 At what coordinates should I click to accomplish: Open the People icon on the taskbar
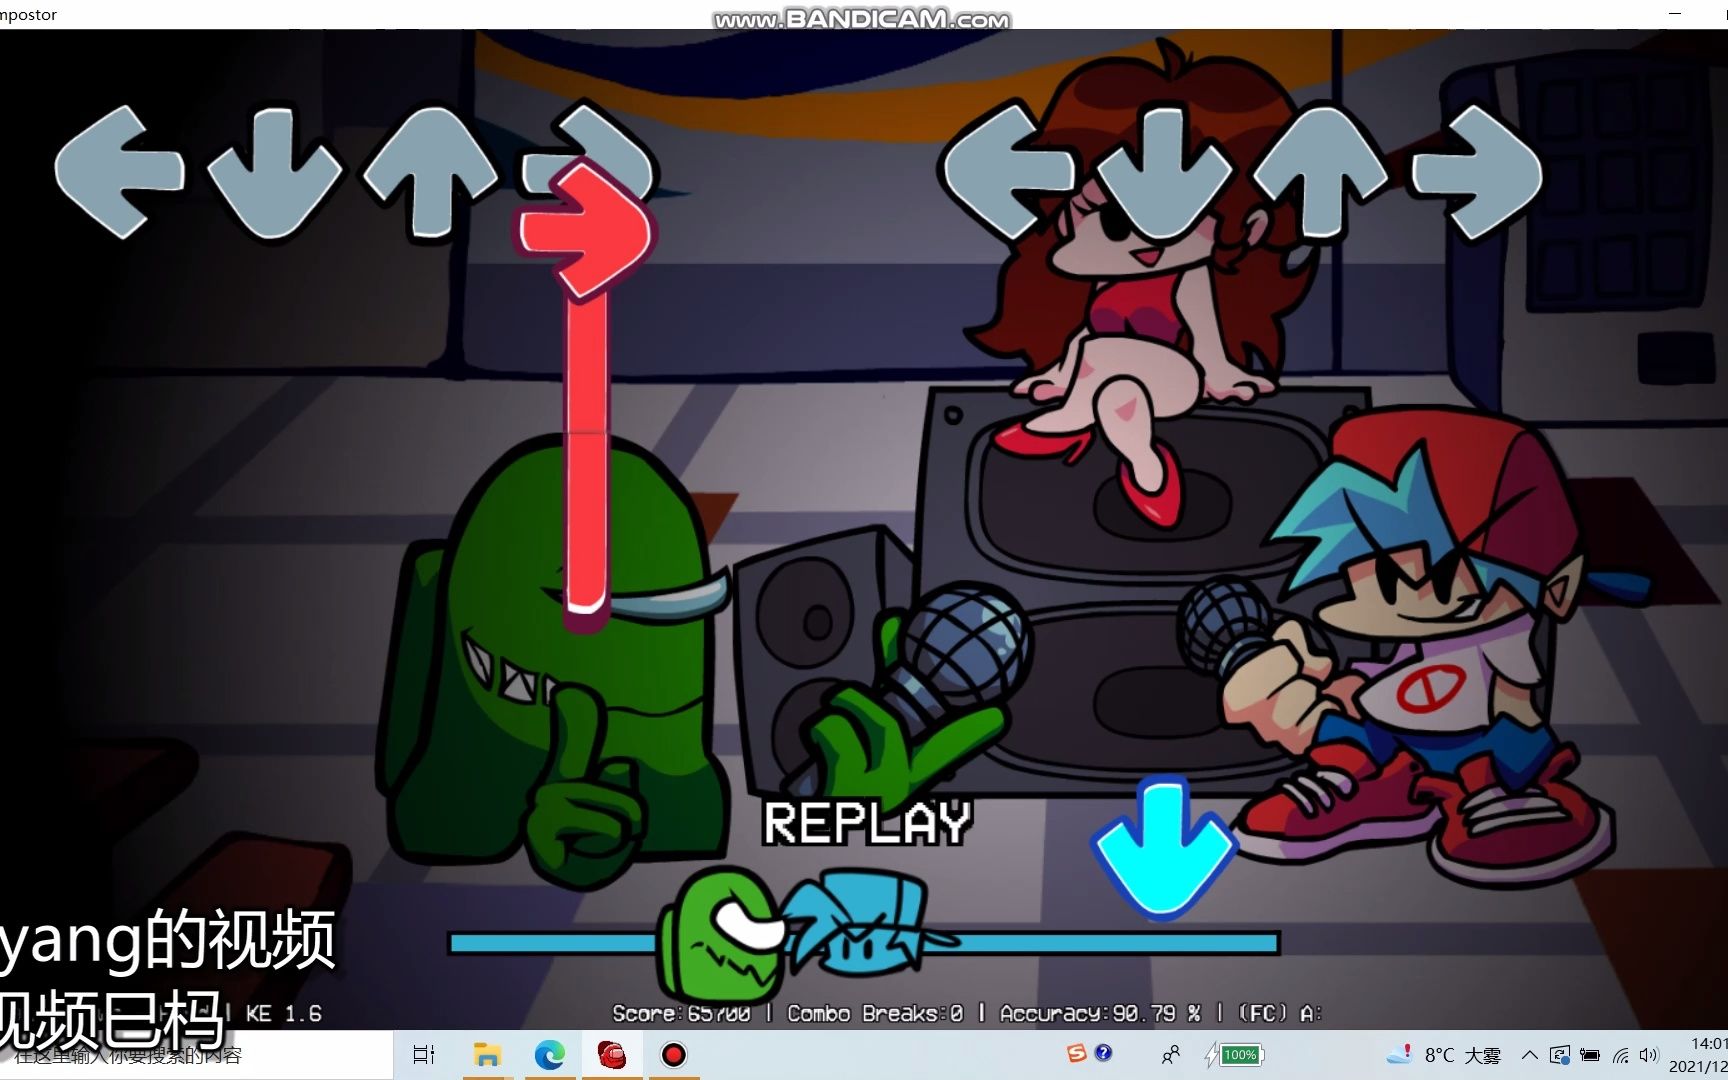pyautogui.click(x=1171, y=1055)
